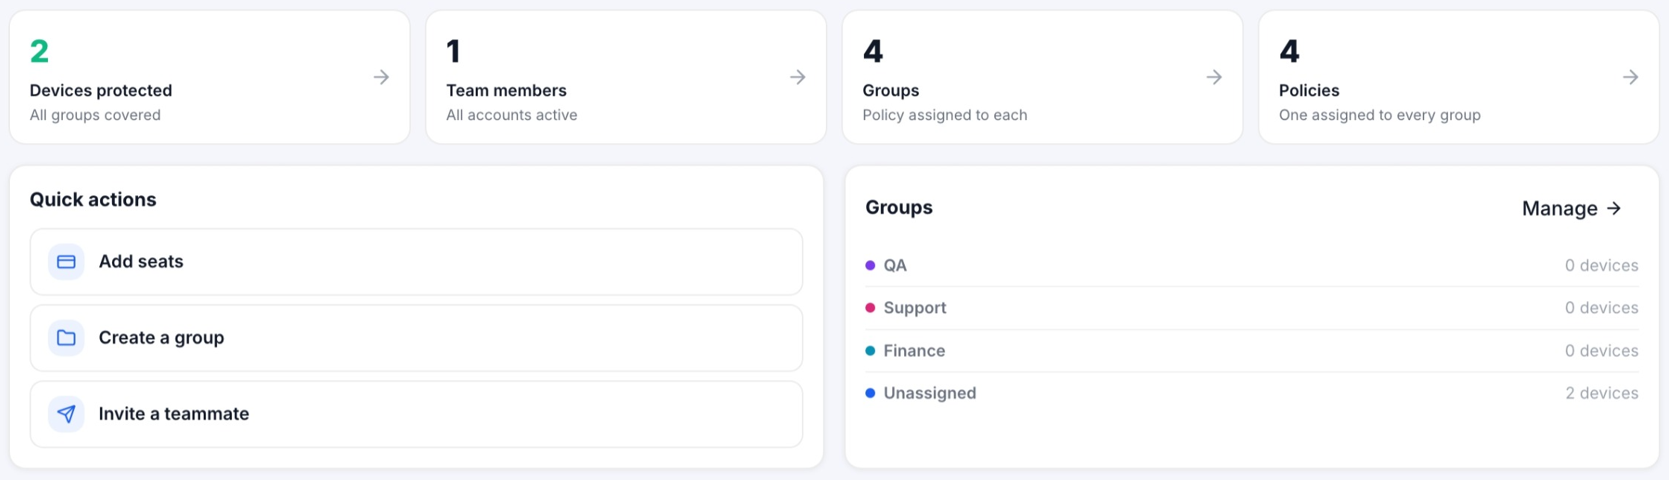The image size is (1669, 480).
Task: Open the Add seats quick action
Action: (416, 262)
